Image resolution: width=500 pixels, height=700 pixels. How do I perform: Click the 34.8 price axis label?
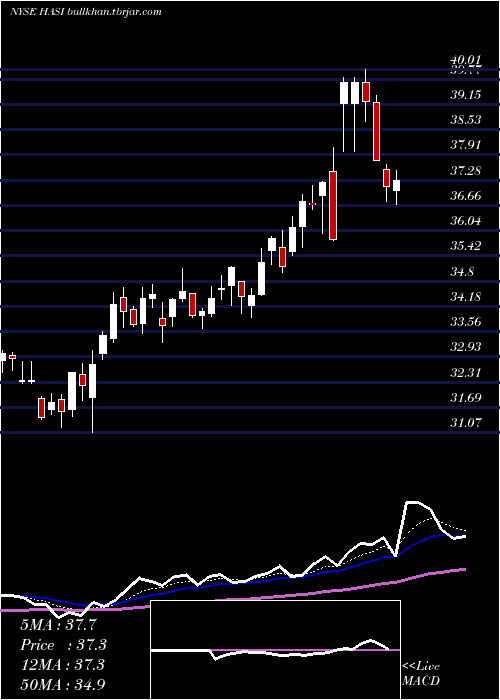point(462,271)
